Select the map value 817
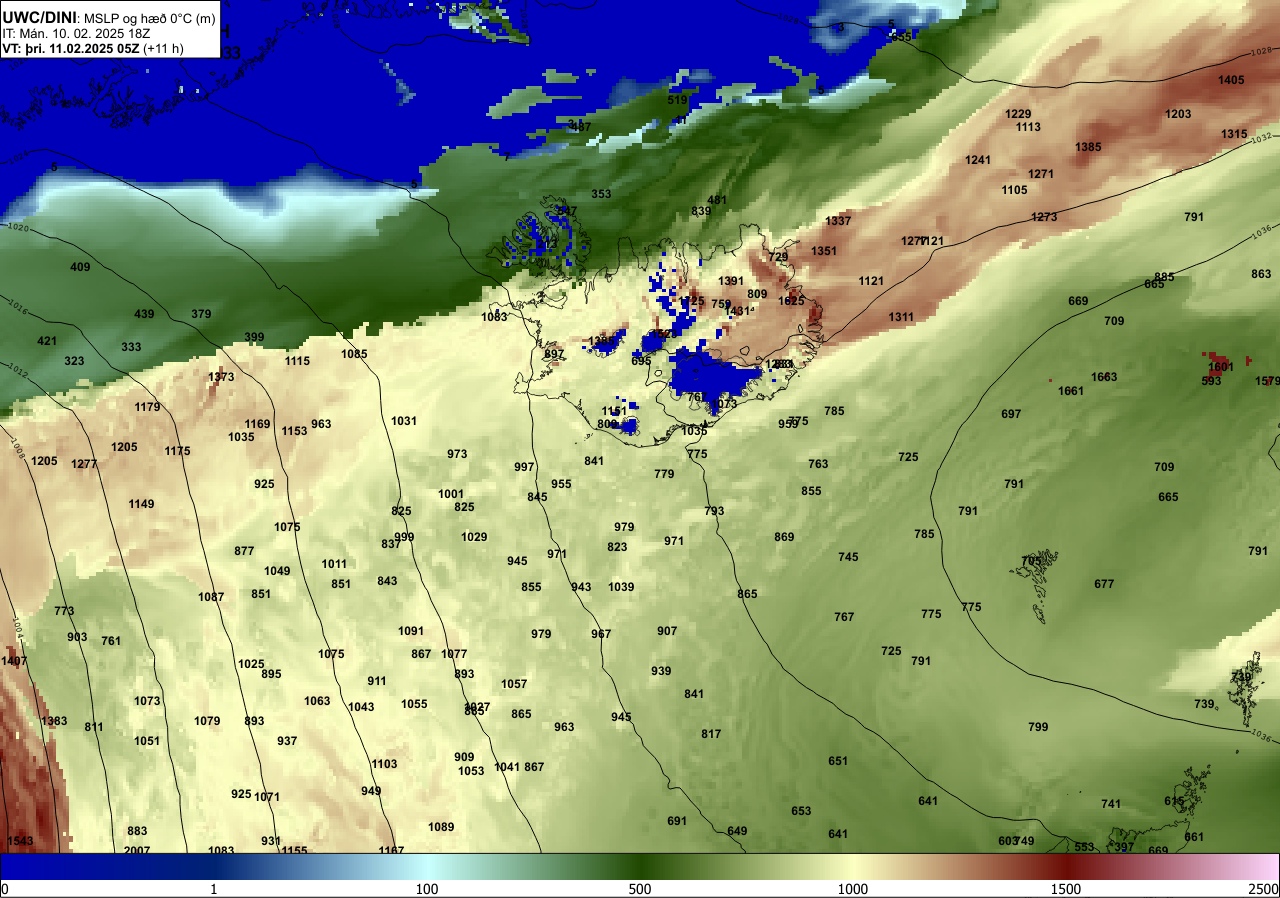This screenshot has height=898, width=1280. point(711,734)
